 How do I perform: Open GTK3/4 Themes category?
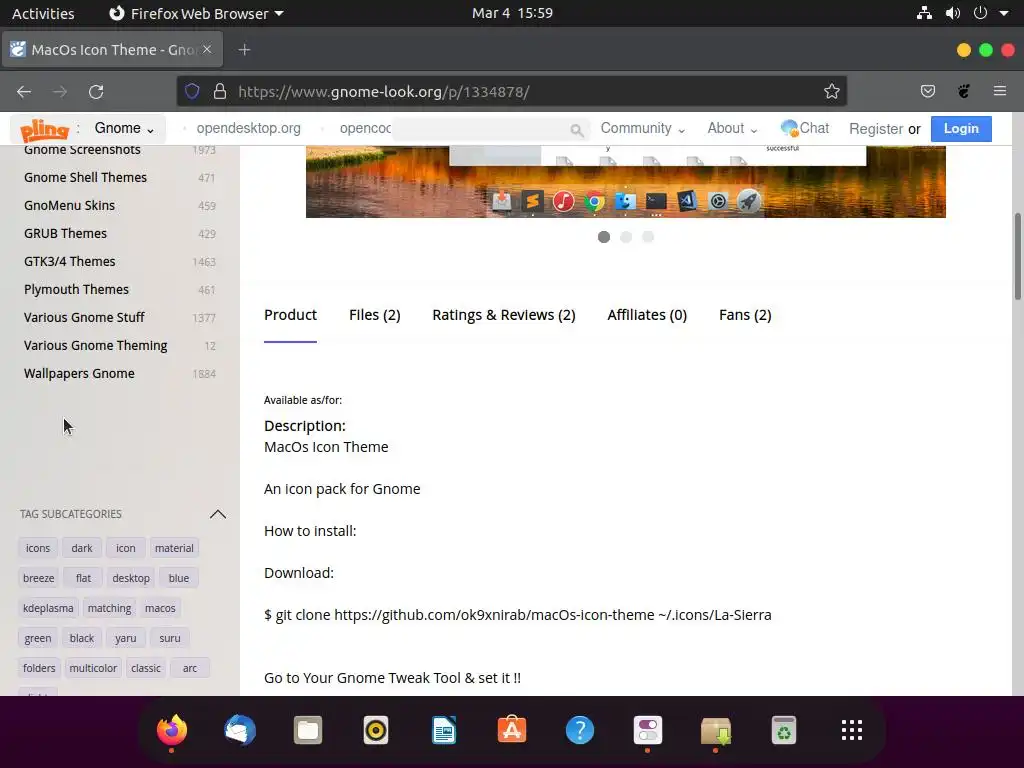click(x=69, y=261)
